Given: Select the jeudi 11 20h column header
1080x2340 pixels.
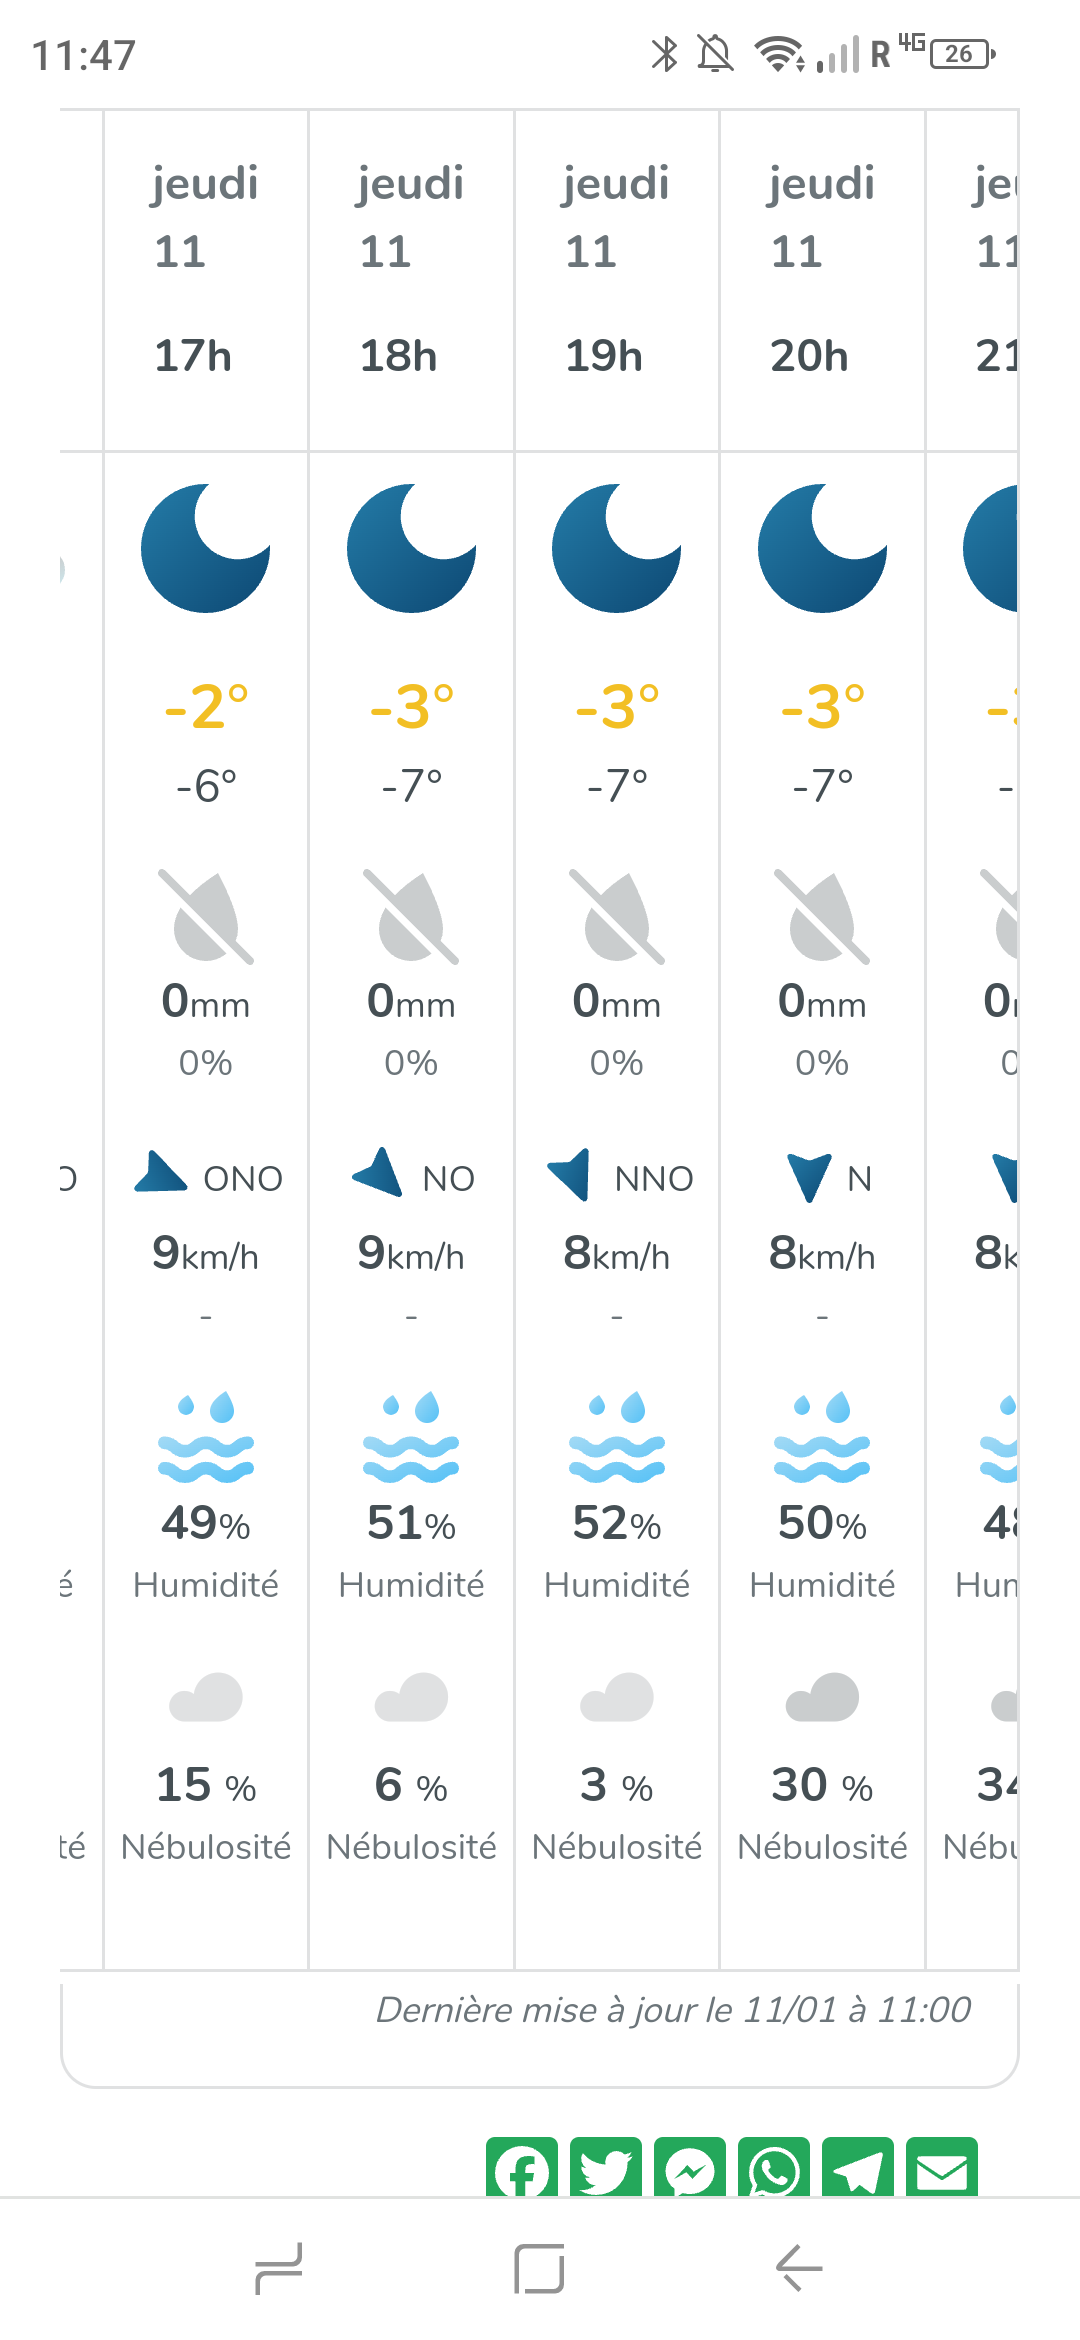Looking at the screenshot, I should point(821,270).
